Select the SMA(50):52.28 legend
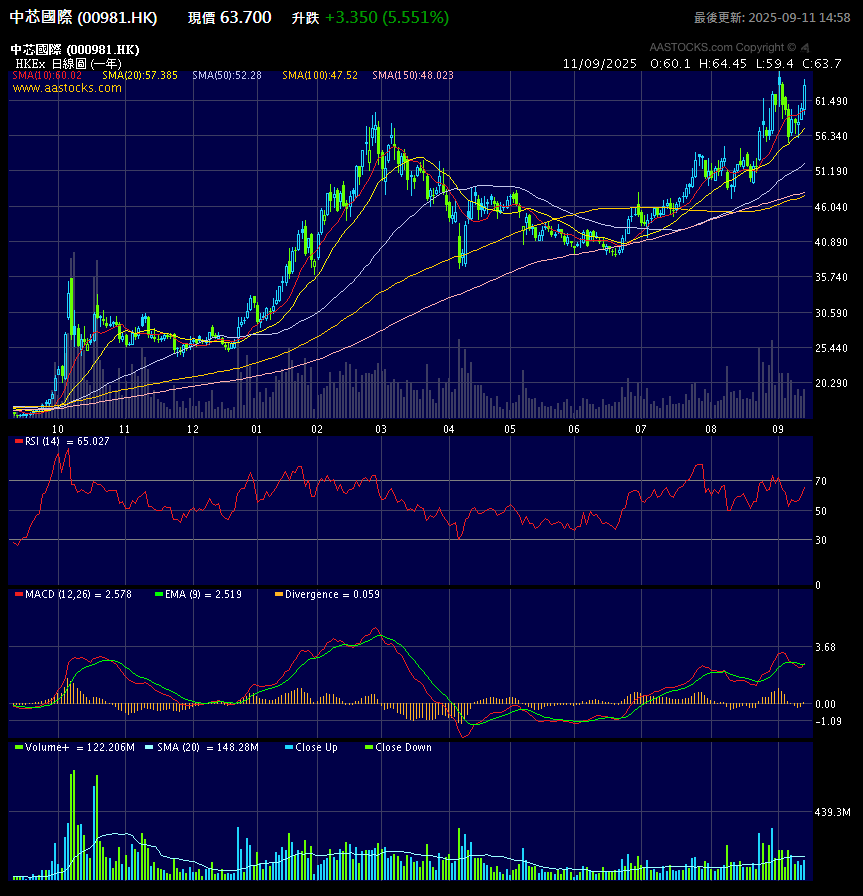863x896 pixels. tap(227, 75)
